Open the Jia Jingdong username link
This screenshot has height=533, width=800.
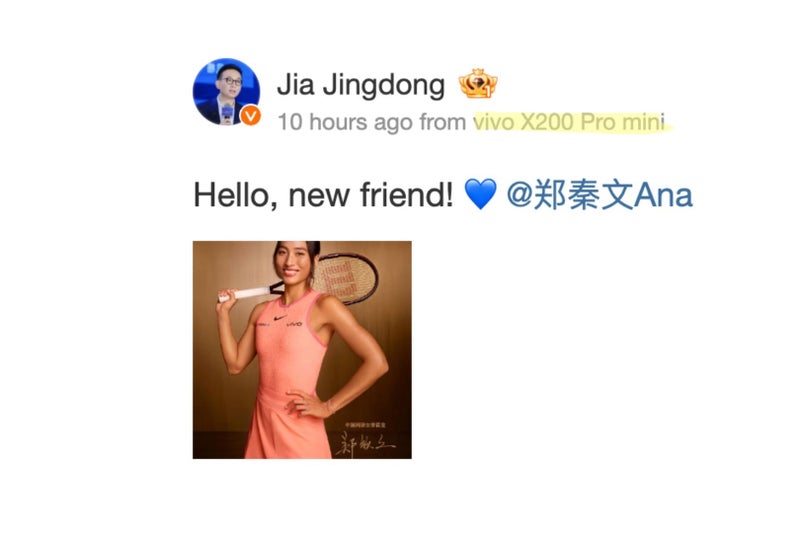coord(361,85)
